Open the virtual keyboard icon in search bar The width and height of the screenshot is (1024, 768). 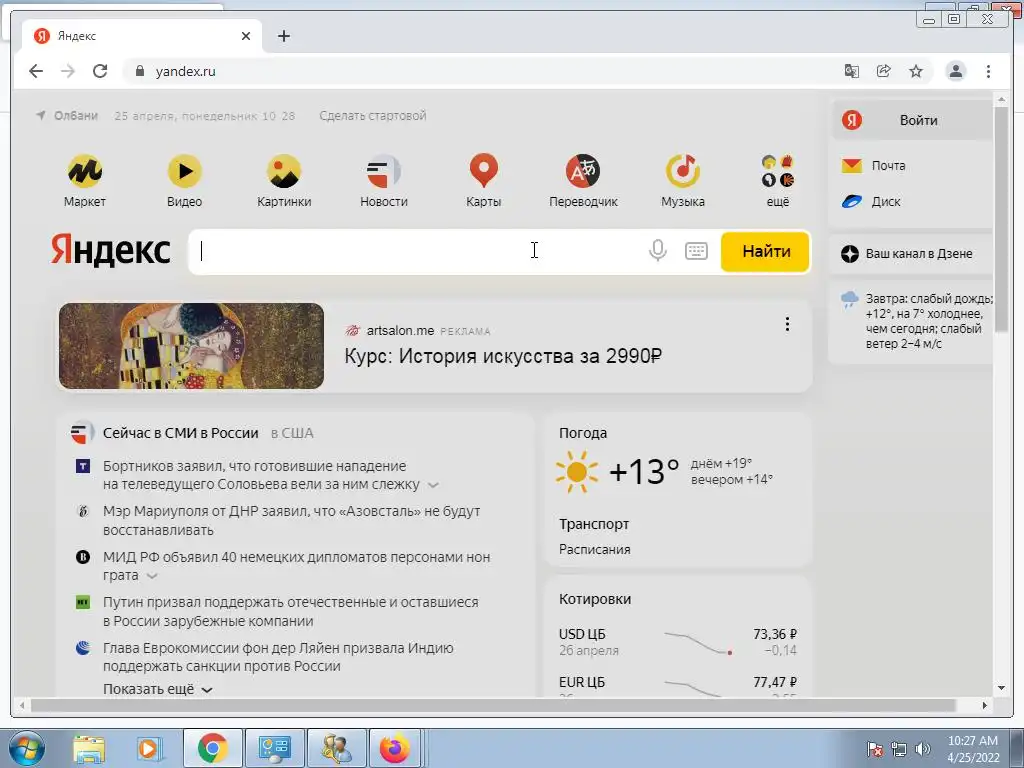pyautogui.click(x=696, y=251)
